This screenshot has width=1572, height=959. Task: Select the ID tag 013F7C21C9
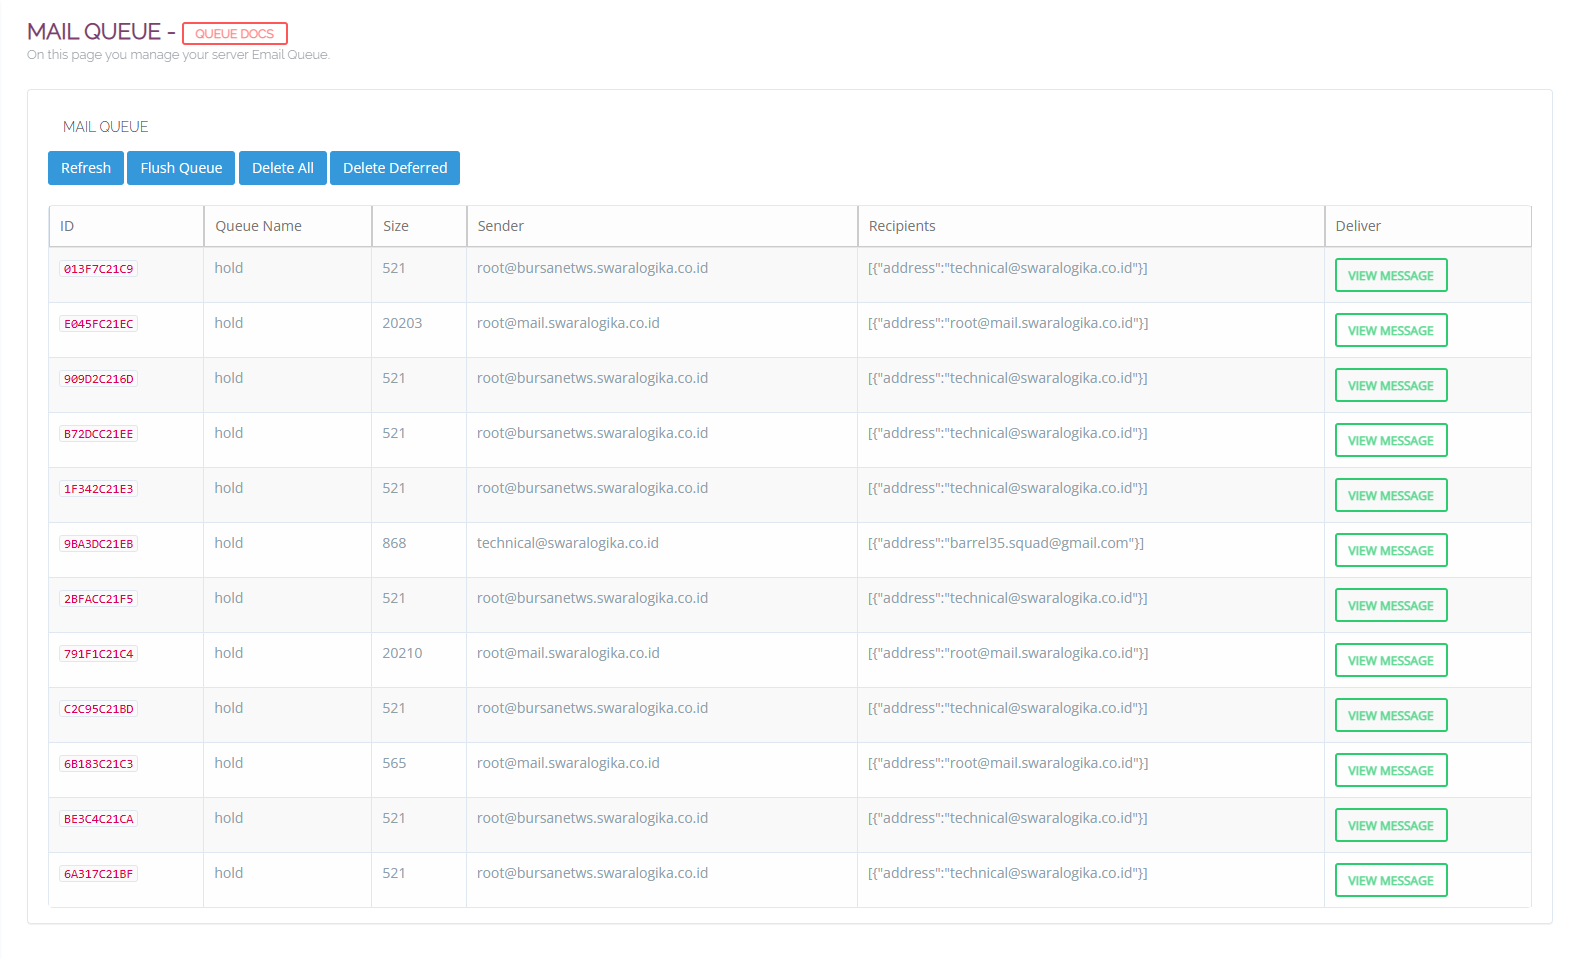(x=98, y=269)
